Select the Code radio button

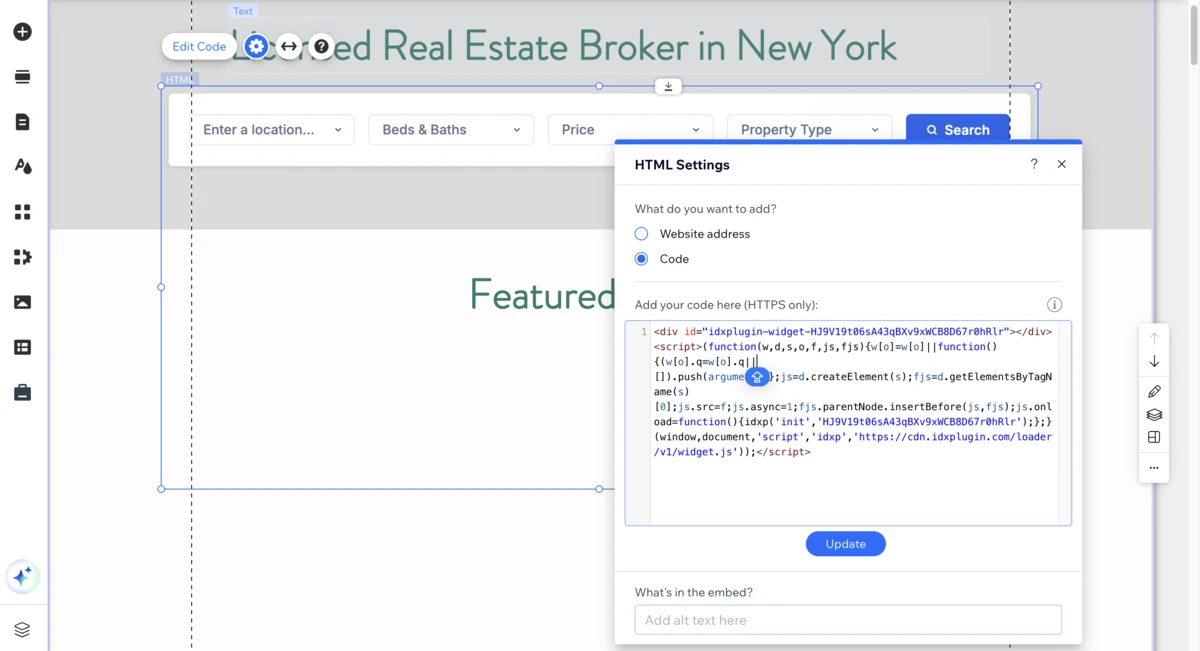[641, 259]
